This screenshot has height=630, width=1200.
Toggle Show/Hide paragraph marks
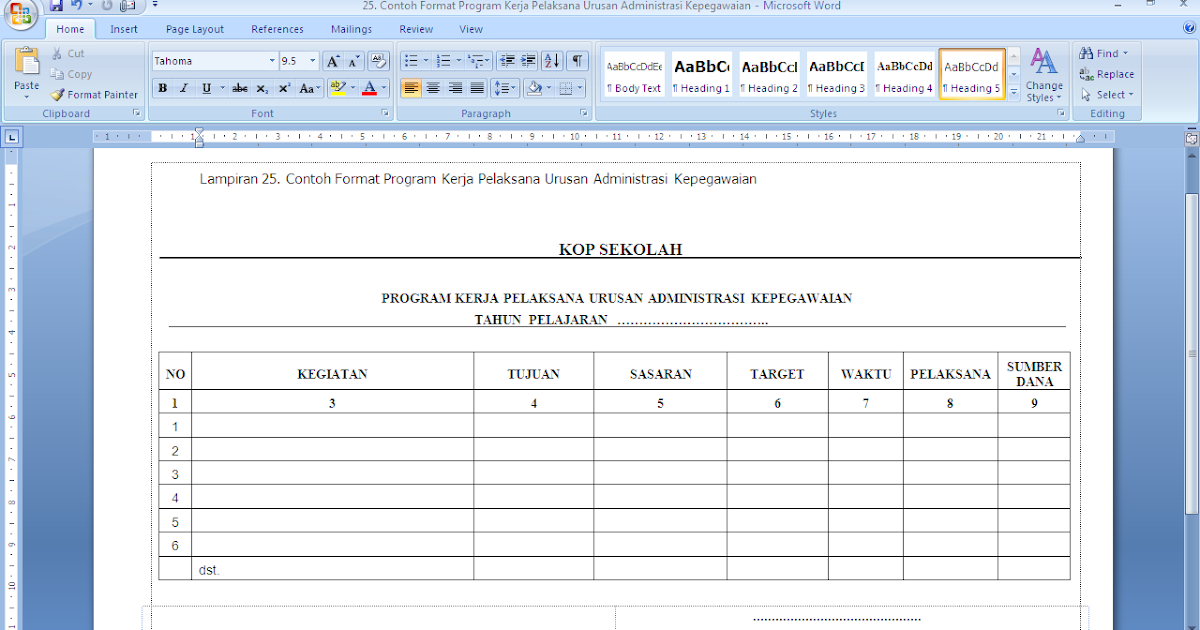click(576, 60)
